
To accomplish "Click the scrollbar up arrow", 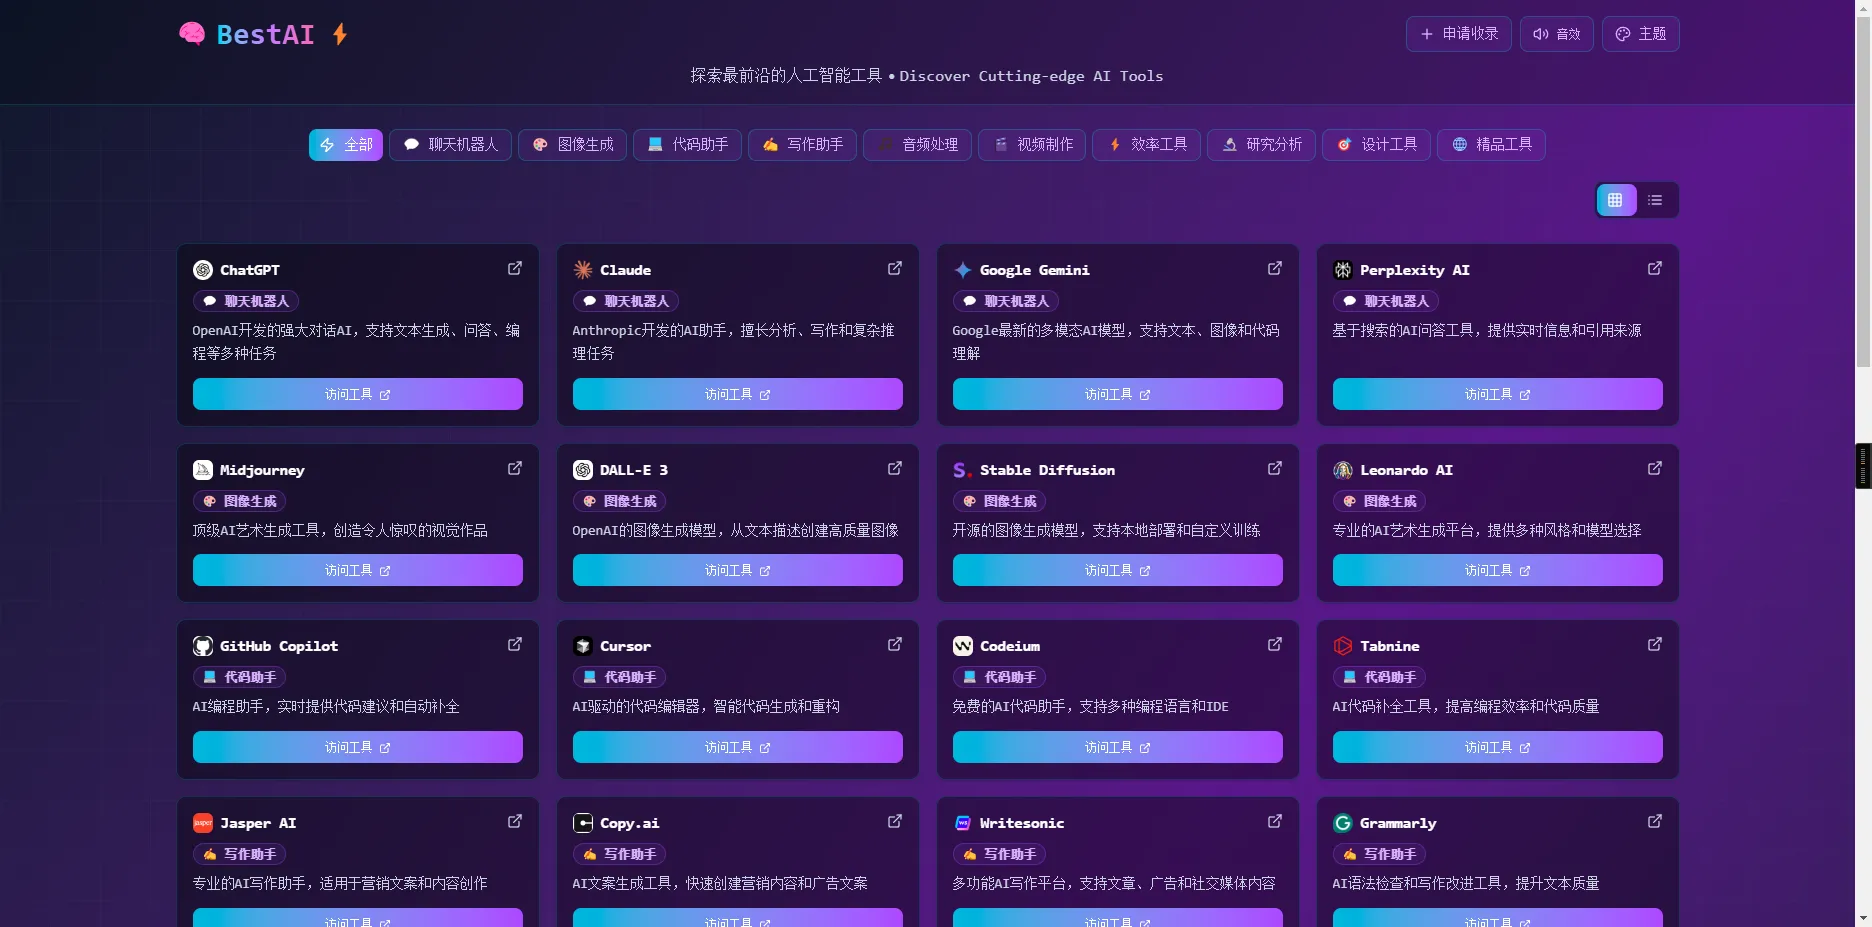I will 1864,7.
